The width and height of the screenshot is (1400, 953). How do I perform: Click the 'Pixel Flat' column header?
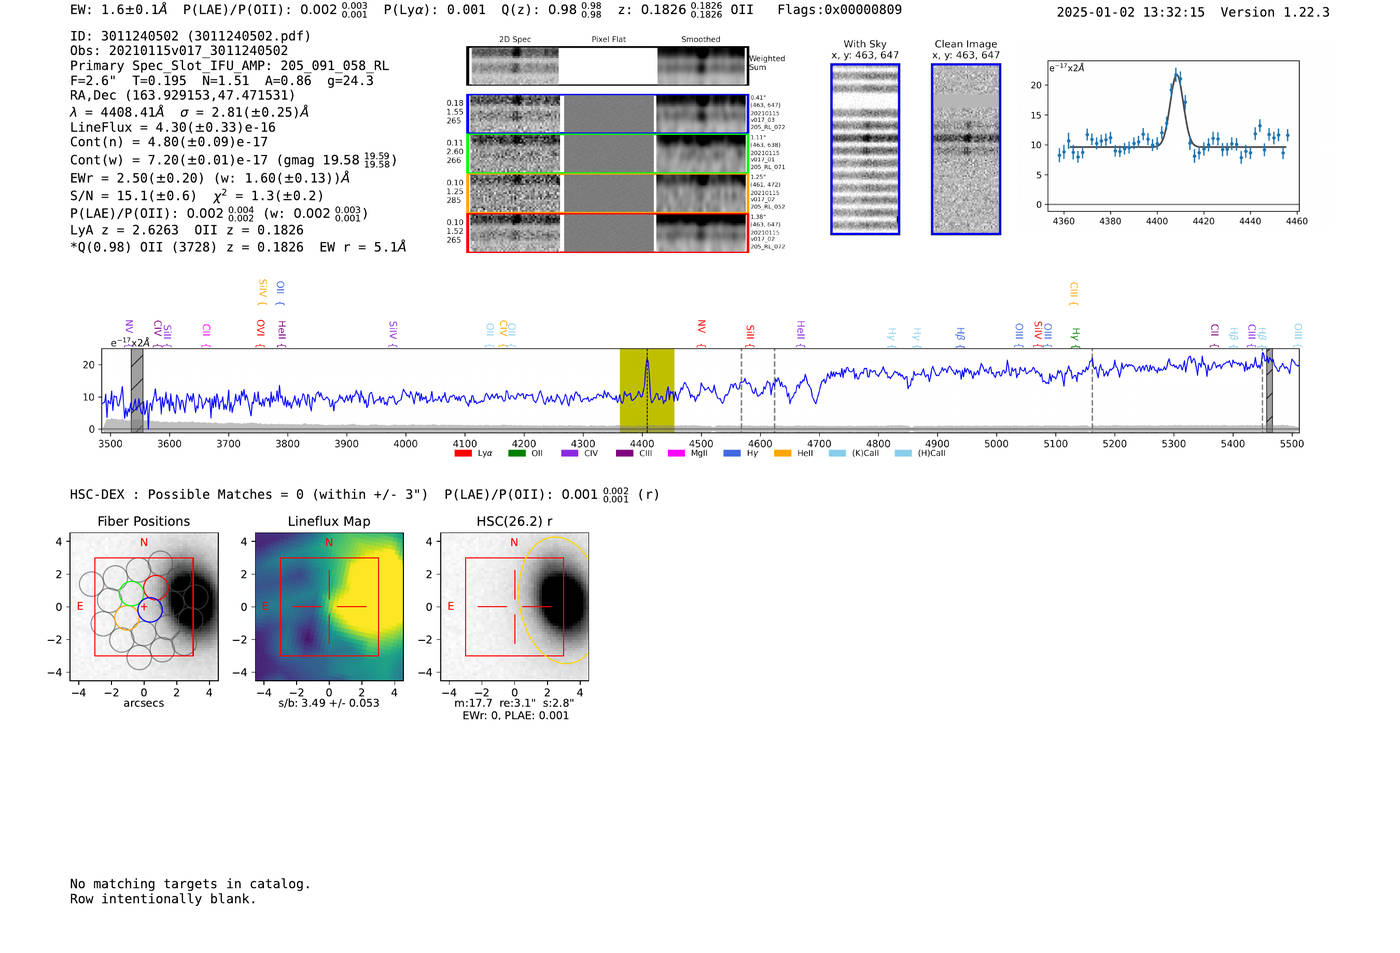coord(608,40)
